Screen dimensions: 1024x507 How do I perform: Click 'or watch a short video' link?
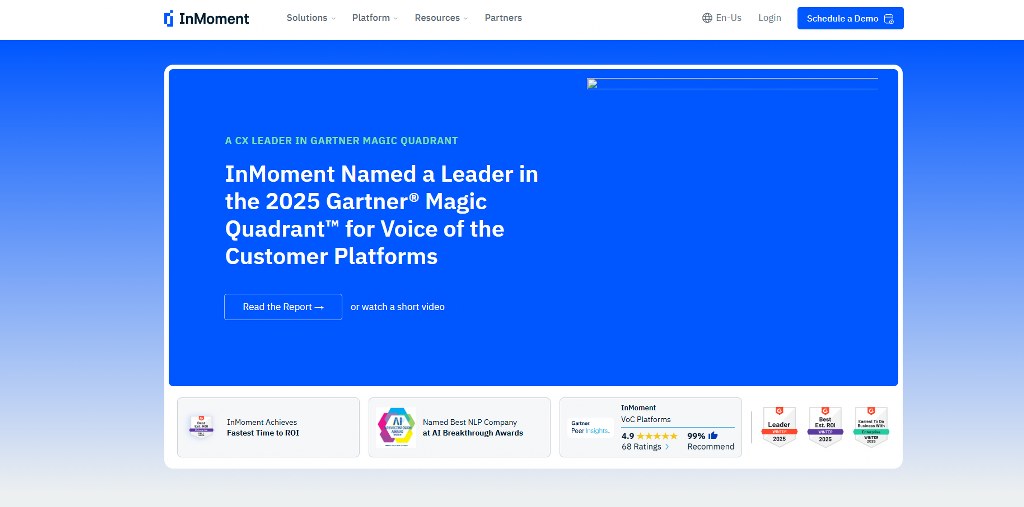click(398, 307)
